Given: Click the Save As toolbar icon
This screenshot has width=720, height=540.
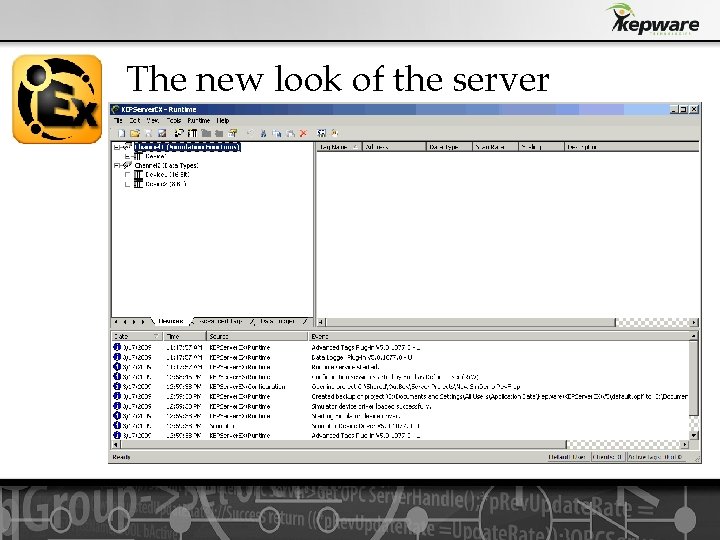Looking at the screenshot, I should point(162,133).
